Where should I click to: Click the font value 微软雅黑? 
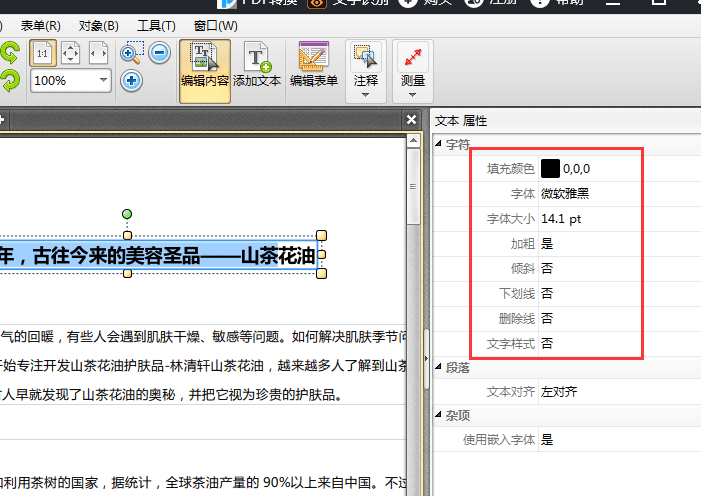click(565, 194)
